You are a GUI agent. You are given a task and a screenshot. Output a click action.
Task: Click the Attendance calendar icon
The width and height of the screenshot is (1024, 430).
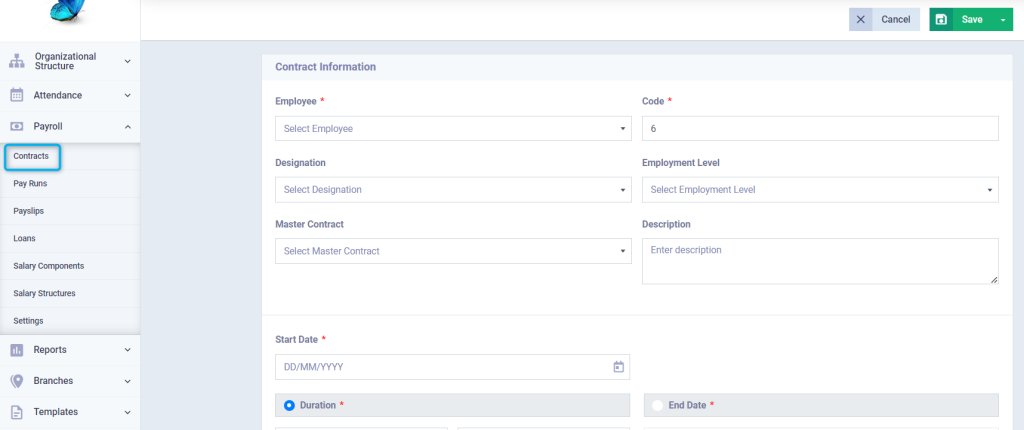click(17, 95)
